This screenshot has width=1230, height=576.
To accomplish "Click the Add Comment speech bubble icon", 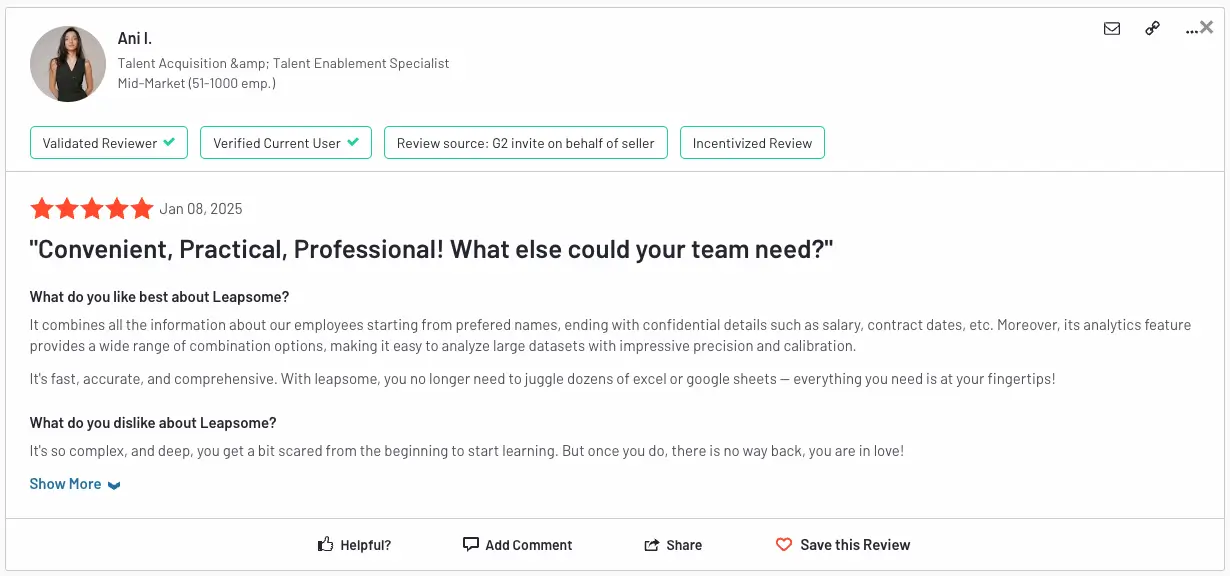I will (x=470, y=543).
